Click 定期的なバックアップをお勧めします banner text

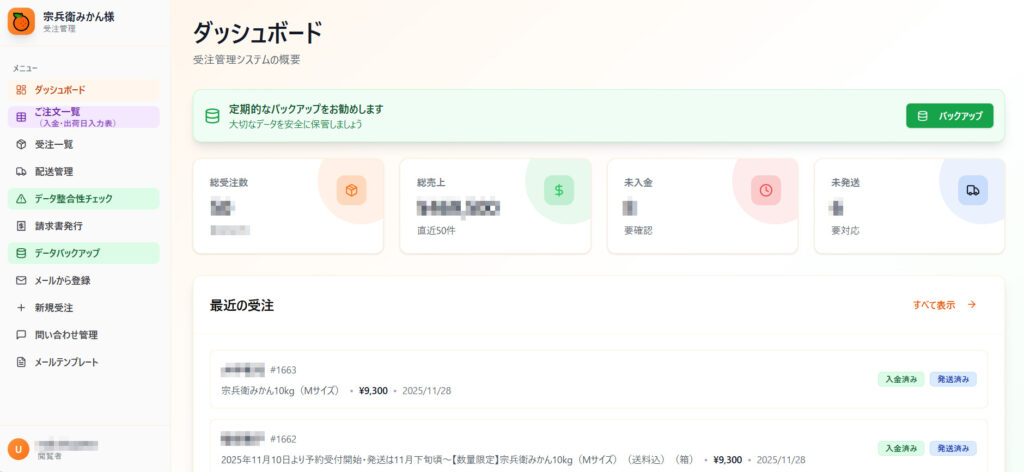(x=306, y=109)
